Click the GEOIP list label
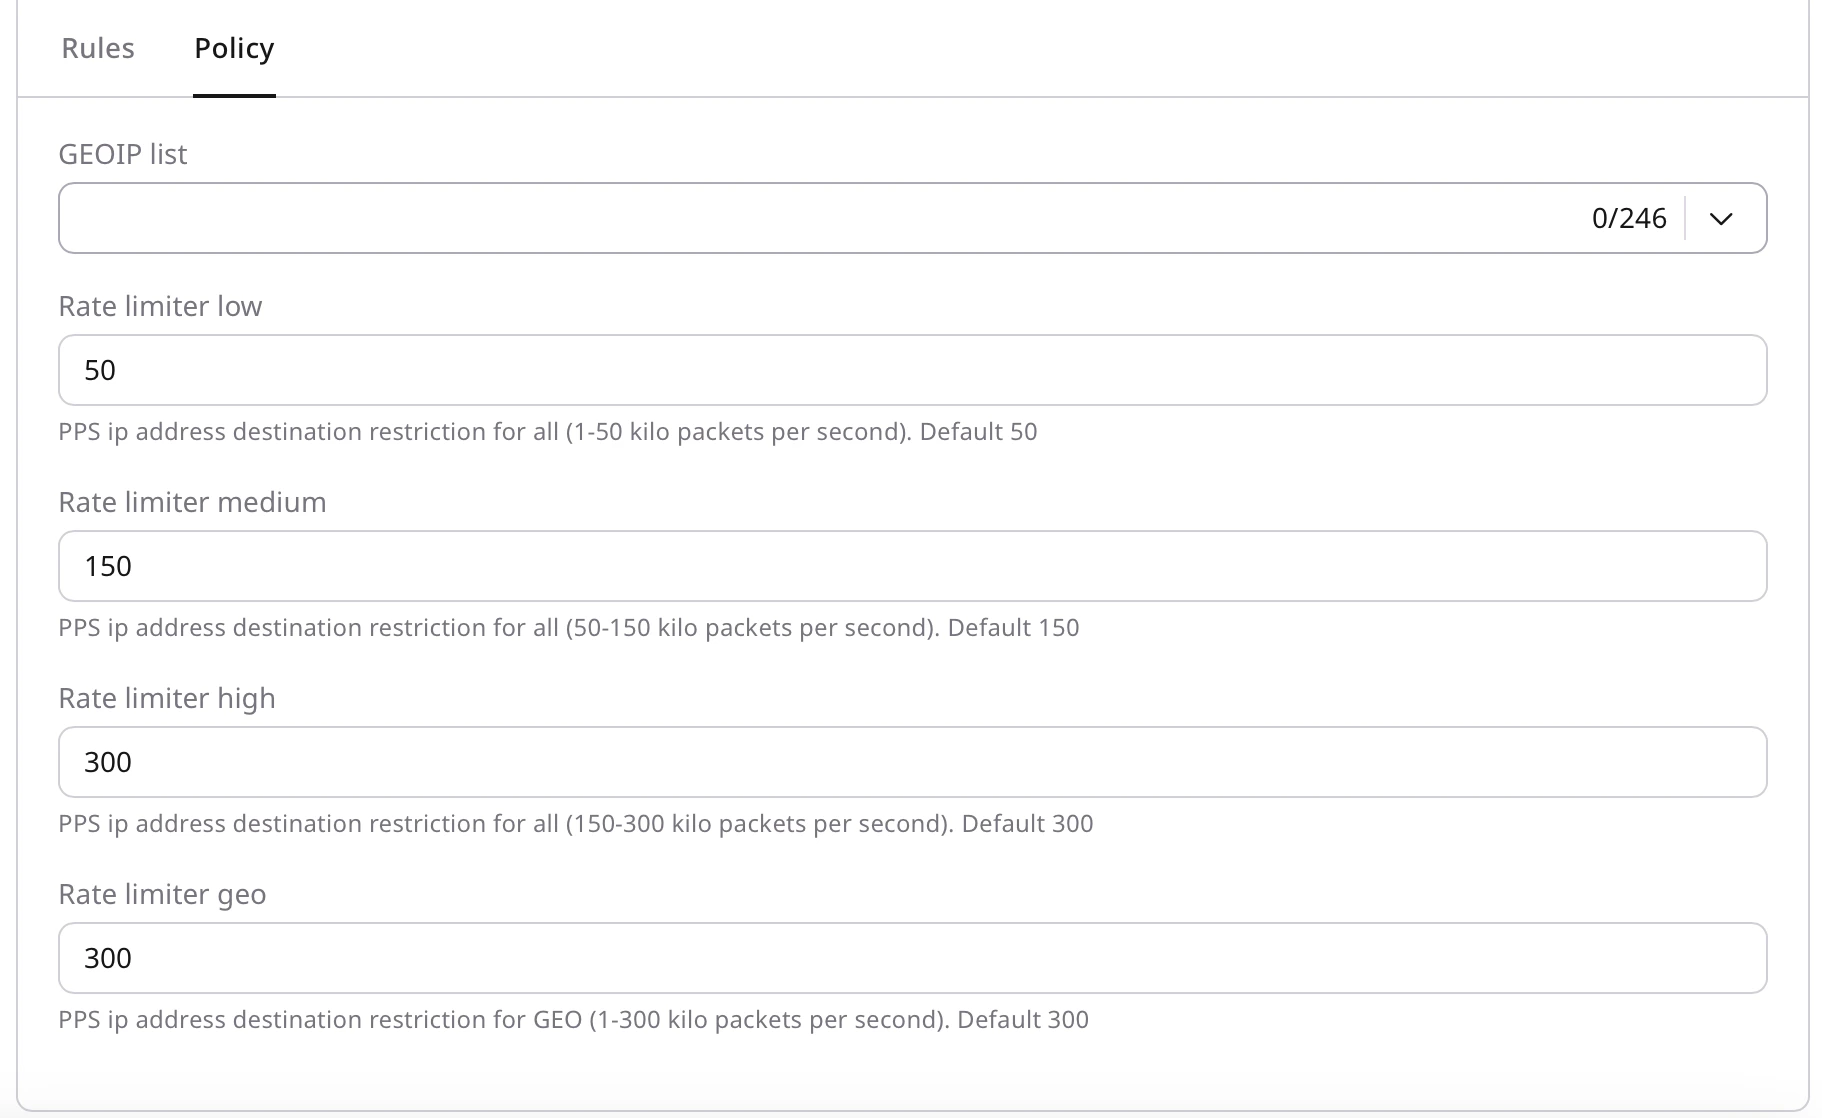Image resolution: width=1822 pixels, height=1118 pixels. click(x=123, y=154)
